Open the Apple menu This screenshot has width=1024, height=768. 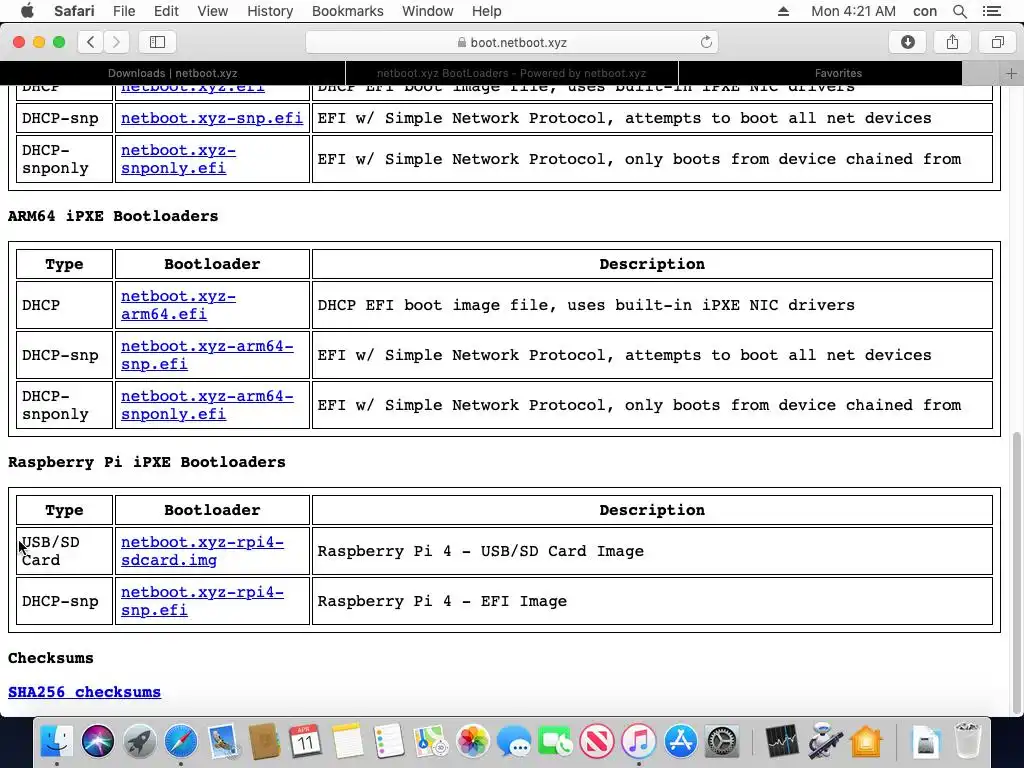click(x=27, y=11)
